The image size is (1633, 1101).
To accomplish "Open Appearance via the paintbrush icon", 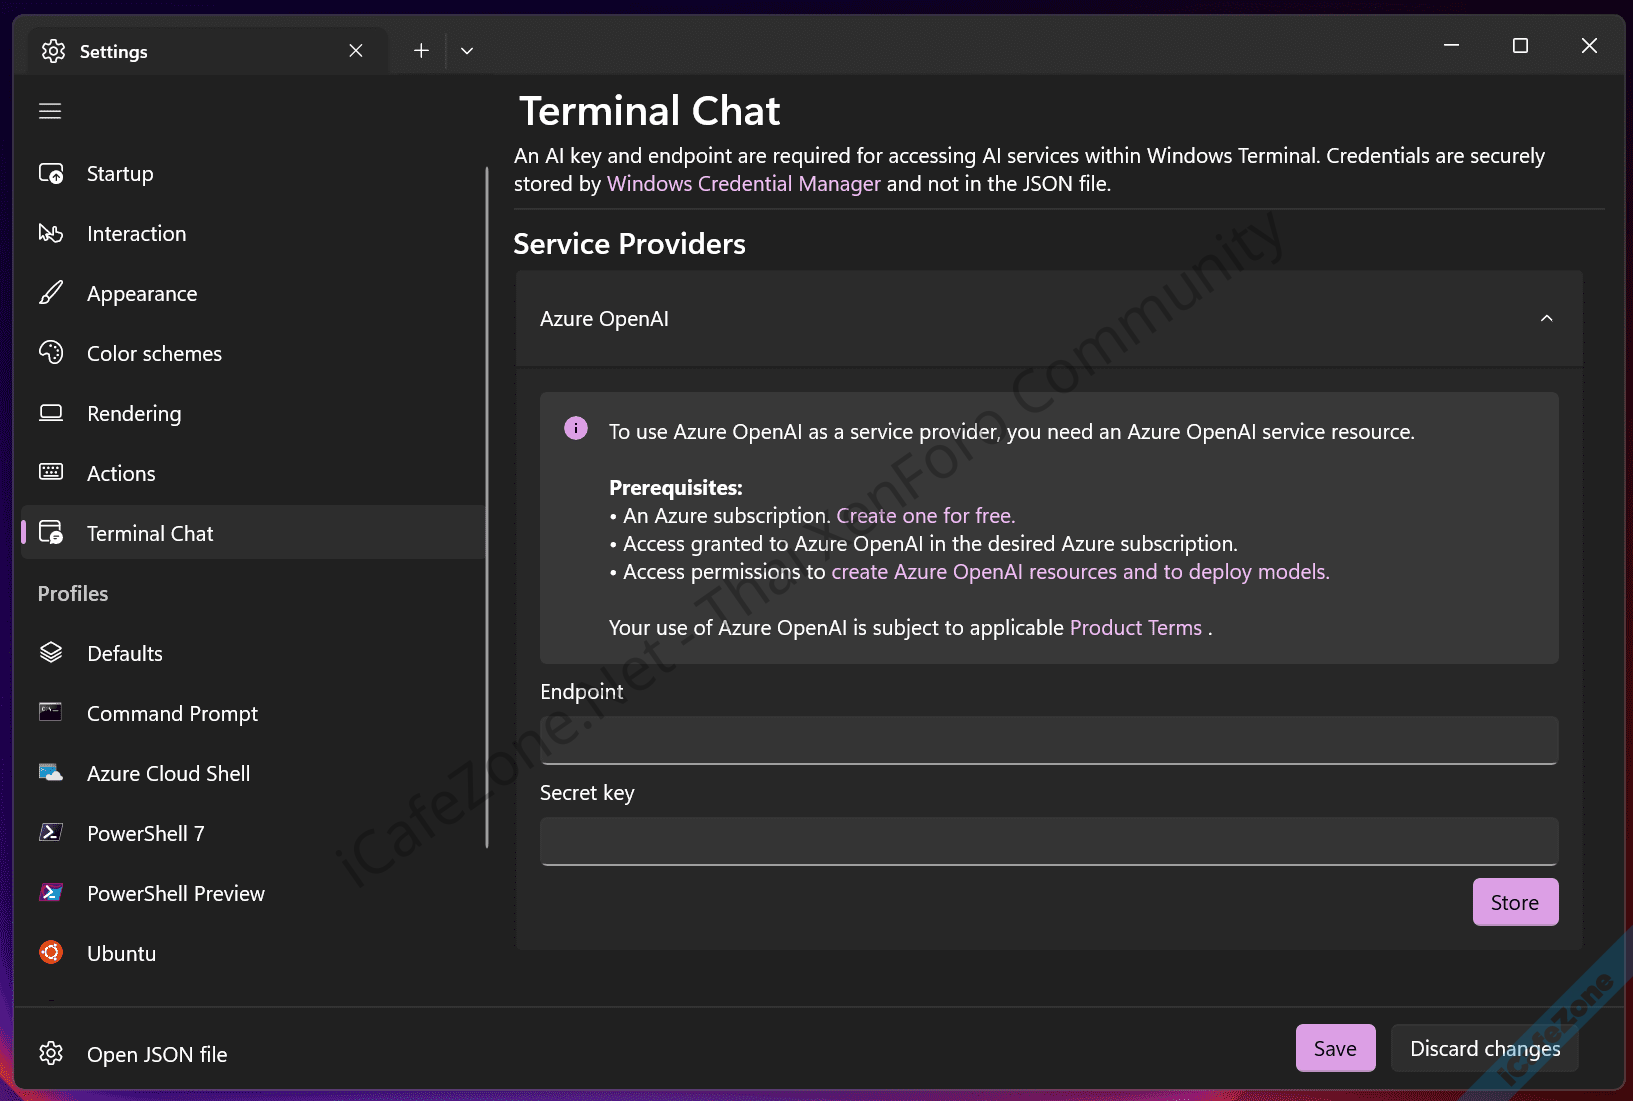I will pyautogui.click(x=51, y=294).
